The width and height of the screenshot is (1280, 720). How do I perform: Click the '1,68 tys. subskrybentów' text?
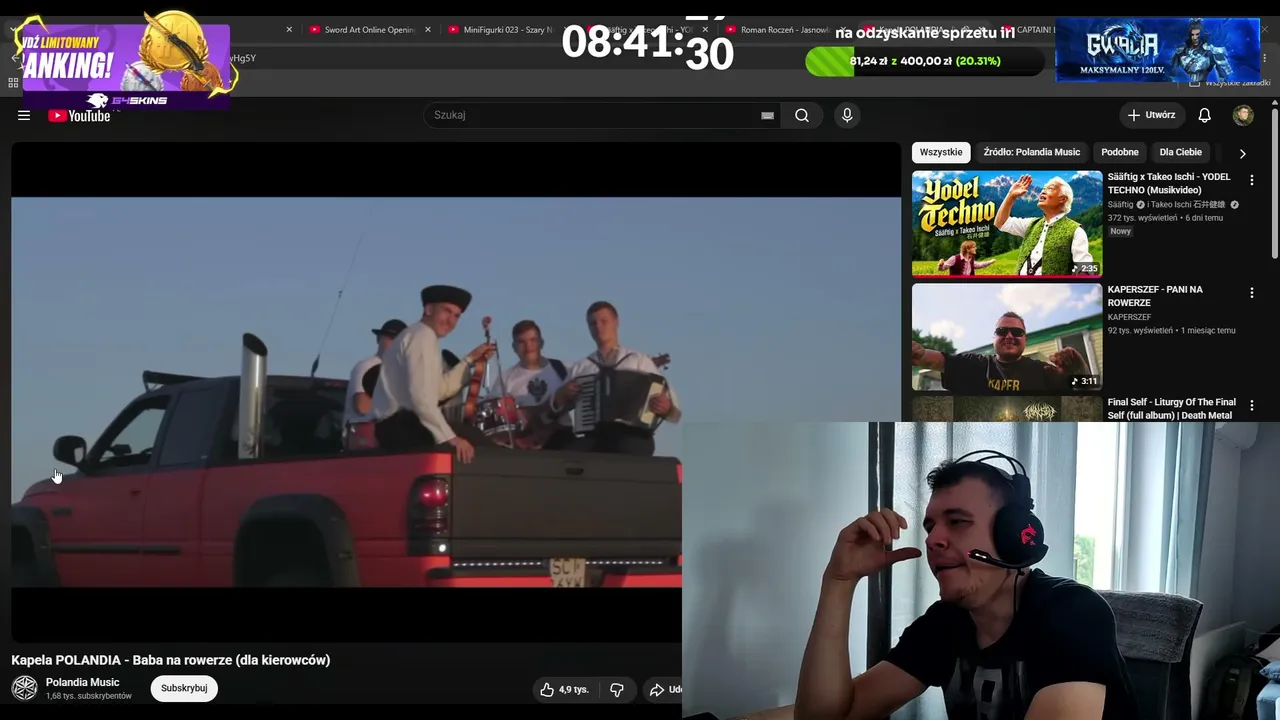pos(89,696)
